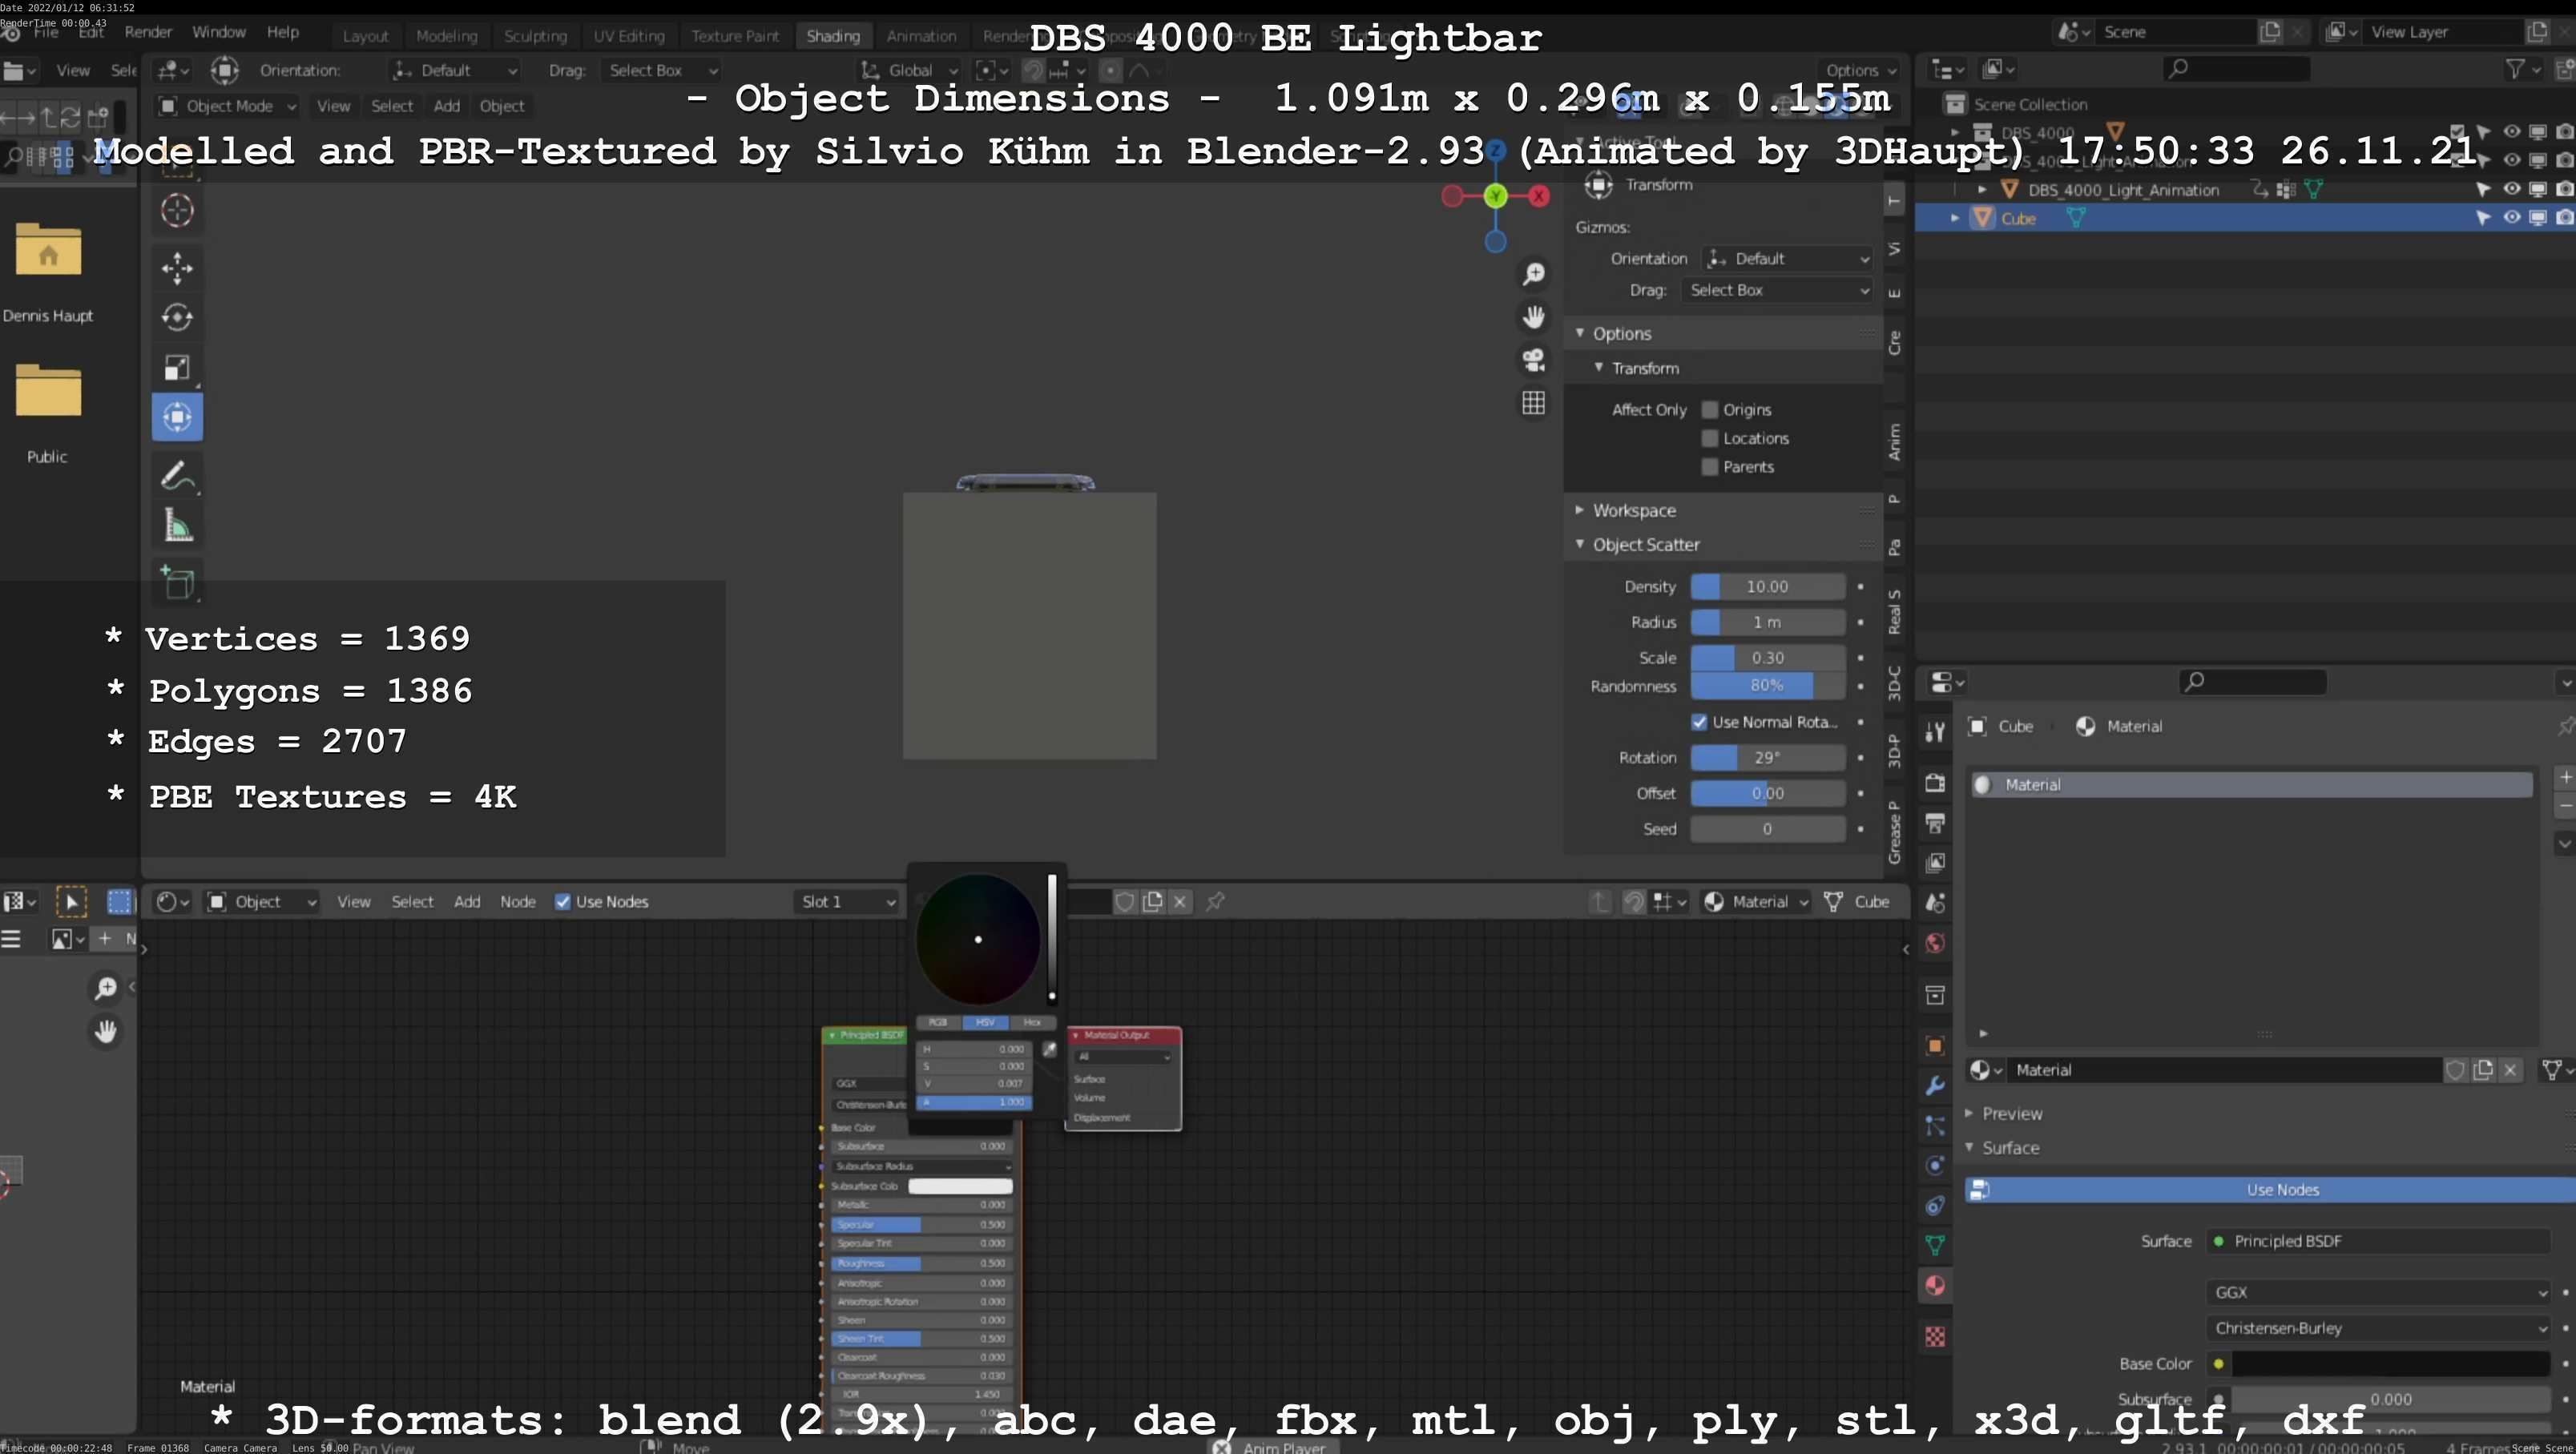Select the highlighted Transform tool
Image resolution: width=2576 pixels, height=1454 pixels.
point(177,417)
